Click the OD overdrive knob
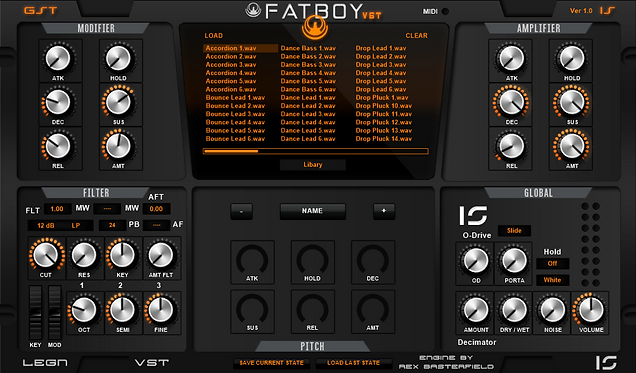 pyautogui.click(x=475, y=260)
